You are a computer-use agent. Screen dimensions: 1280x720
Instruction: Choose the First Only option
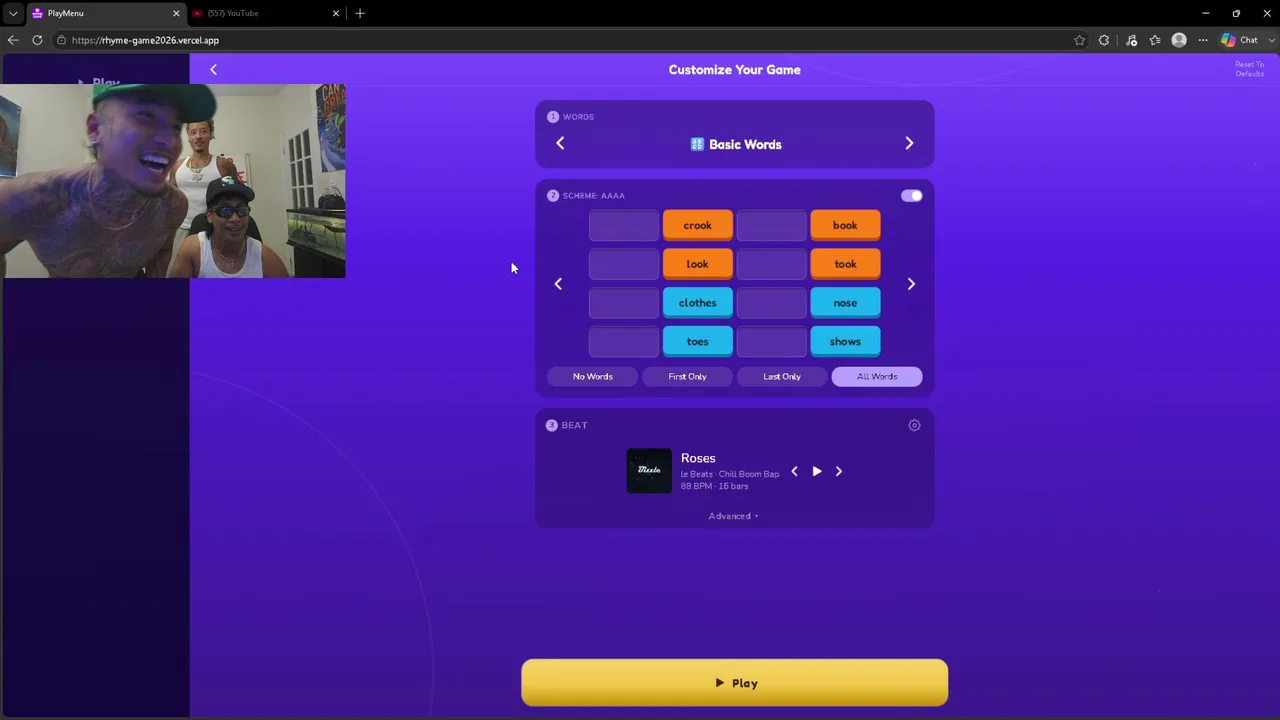pos(687,376)
